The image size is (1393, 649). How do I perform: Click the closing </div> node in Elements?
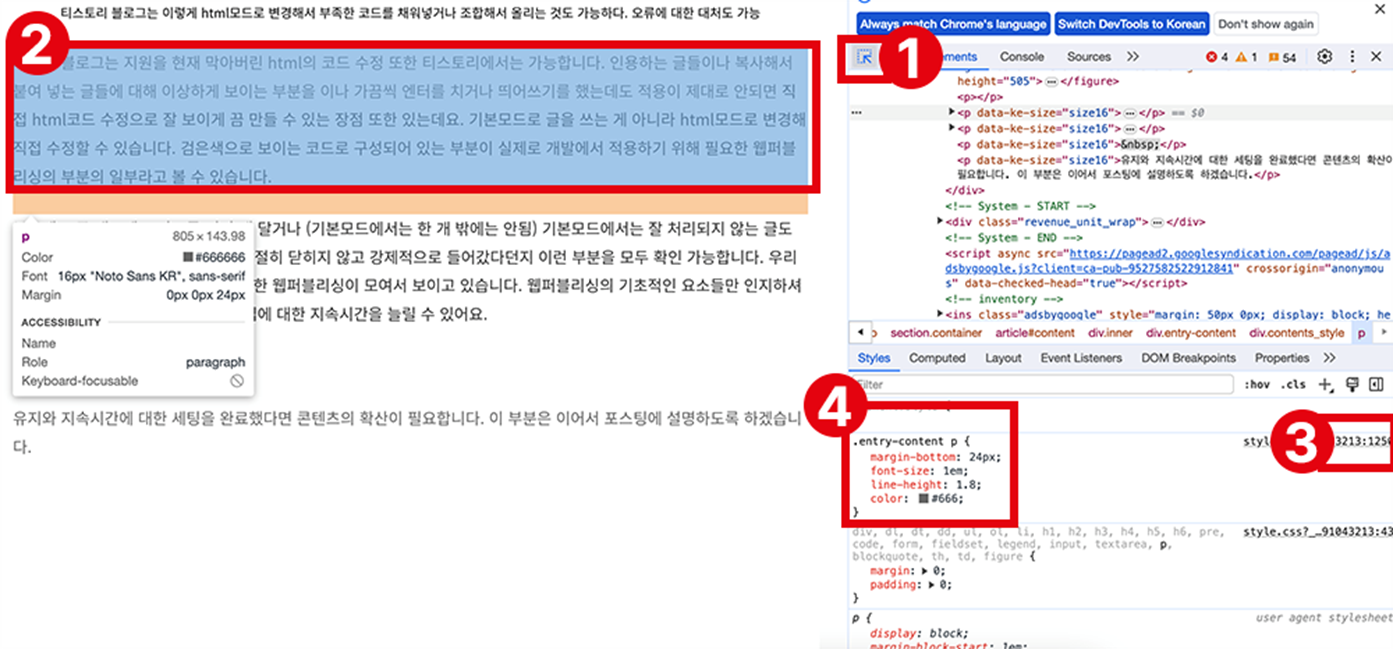coord(964,190)
